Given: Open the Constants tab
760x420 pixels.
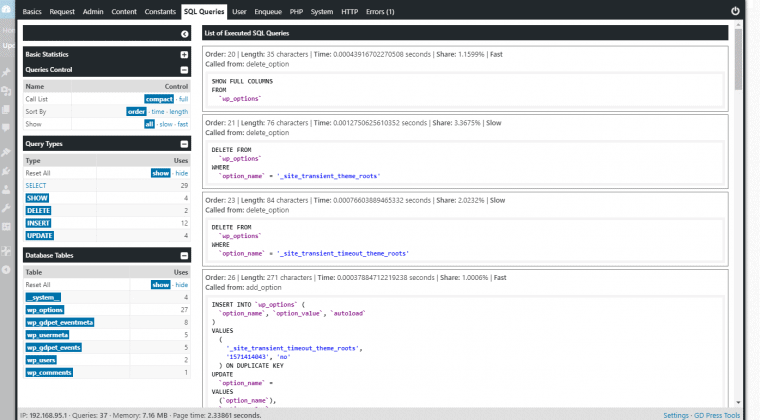Looking at the screenshot, I should click(160, 12).
